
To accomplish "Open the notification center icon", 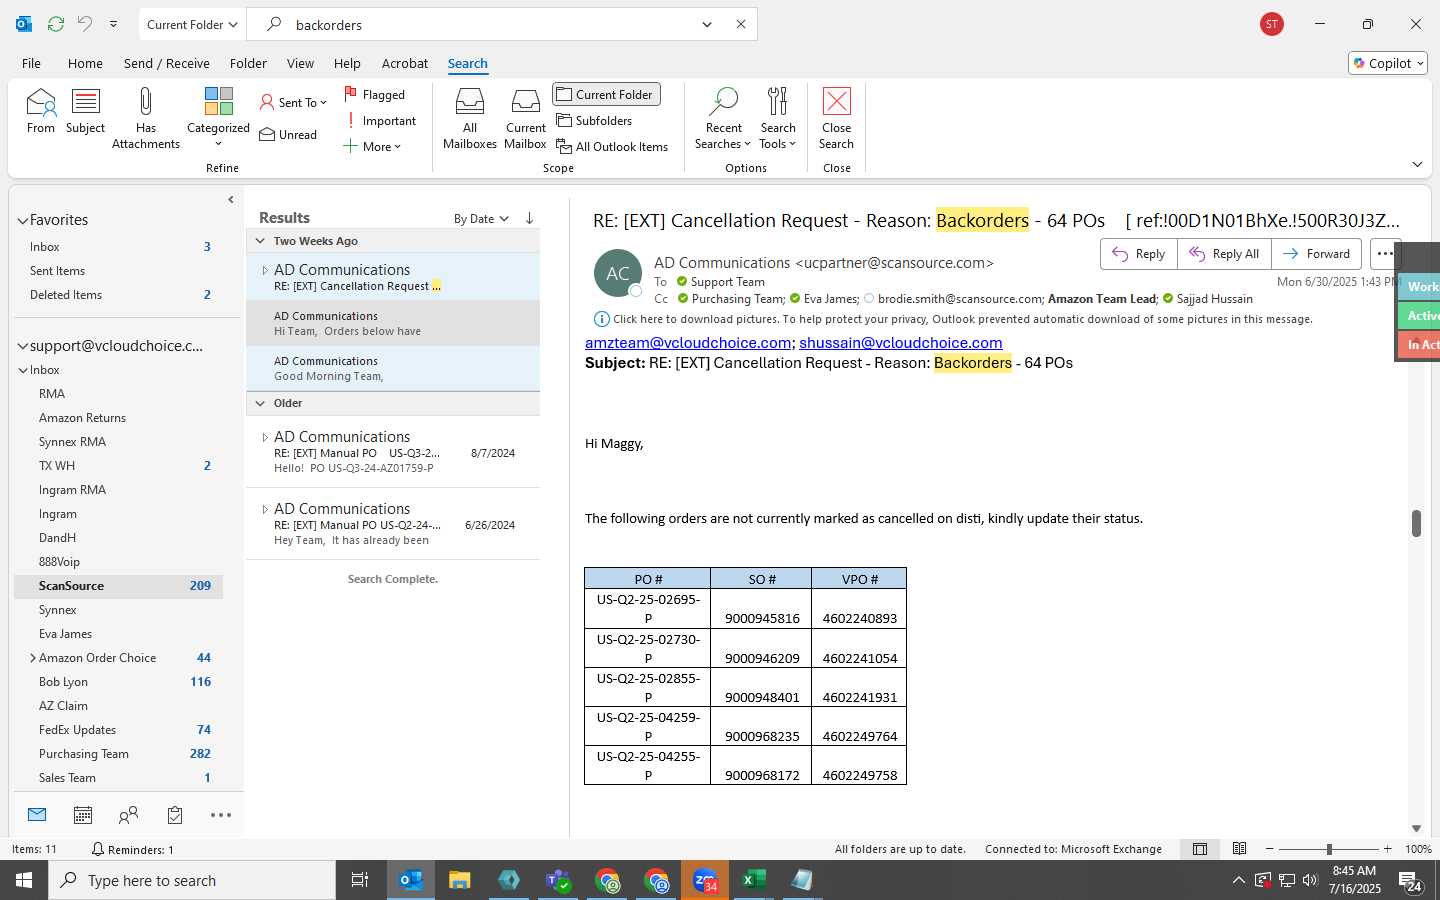I will point(1411,881).
